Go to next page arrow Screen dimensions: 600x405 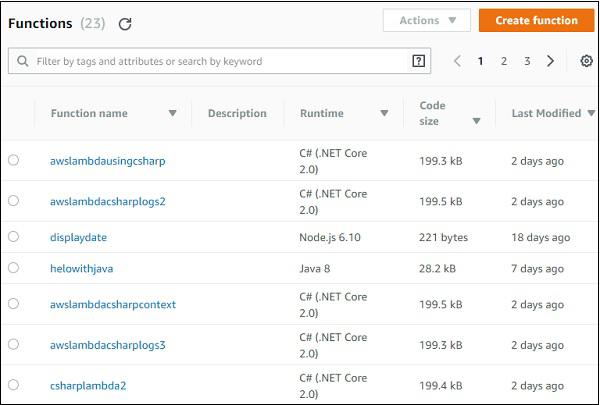(550, 61)
